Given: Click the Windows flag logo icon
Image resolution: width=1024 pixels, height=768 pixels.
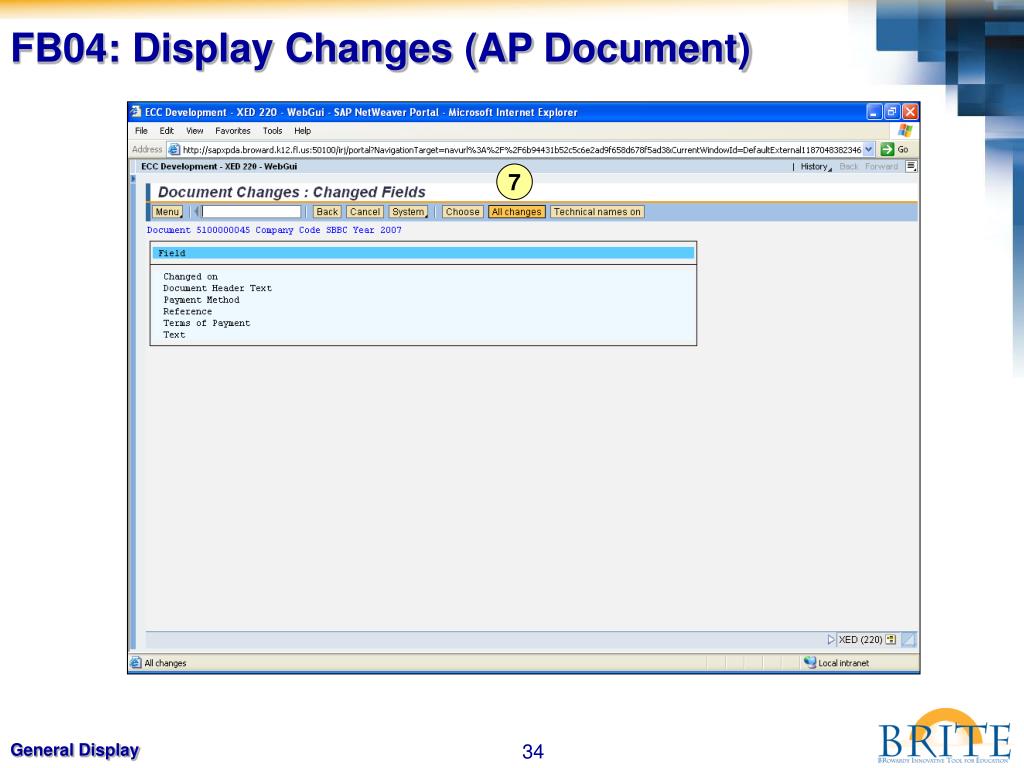Looking at the screenshot, I should (905, 131).
